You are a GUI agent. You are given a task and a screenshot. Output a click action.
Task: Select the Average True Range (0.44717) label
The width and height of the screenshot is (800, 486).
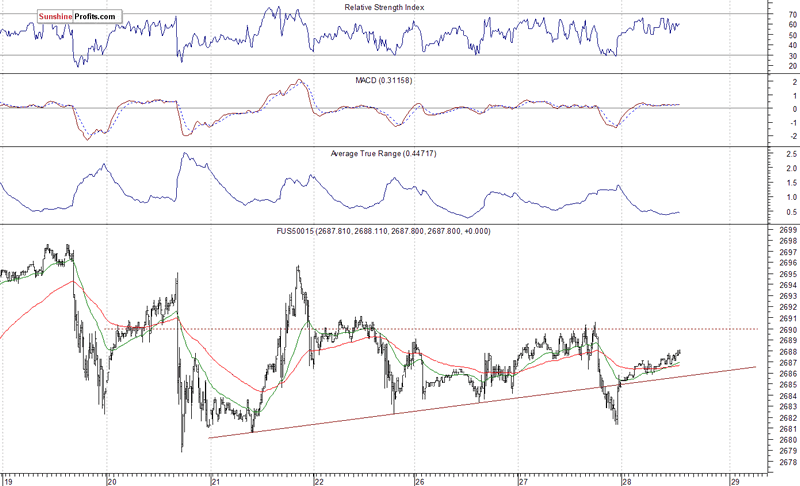pos(383,154)
